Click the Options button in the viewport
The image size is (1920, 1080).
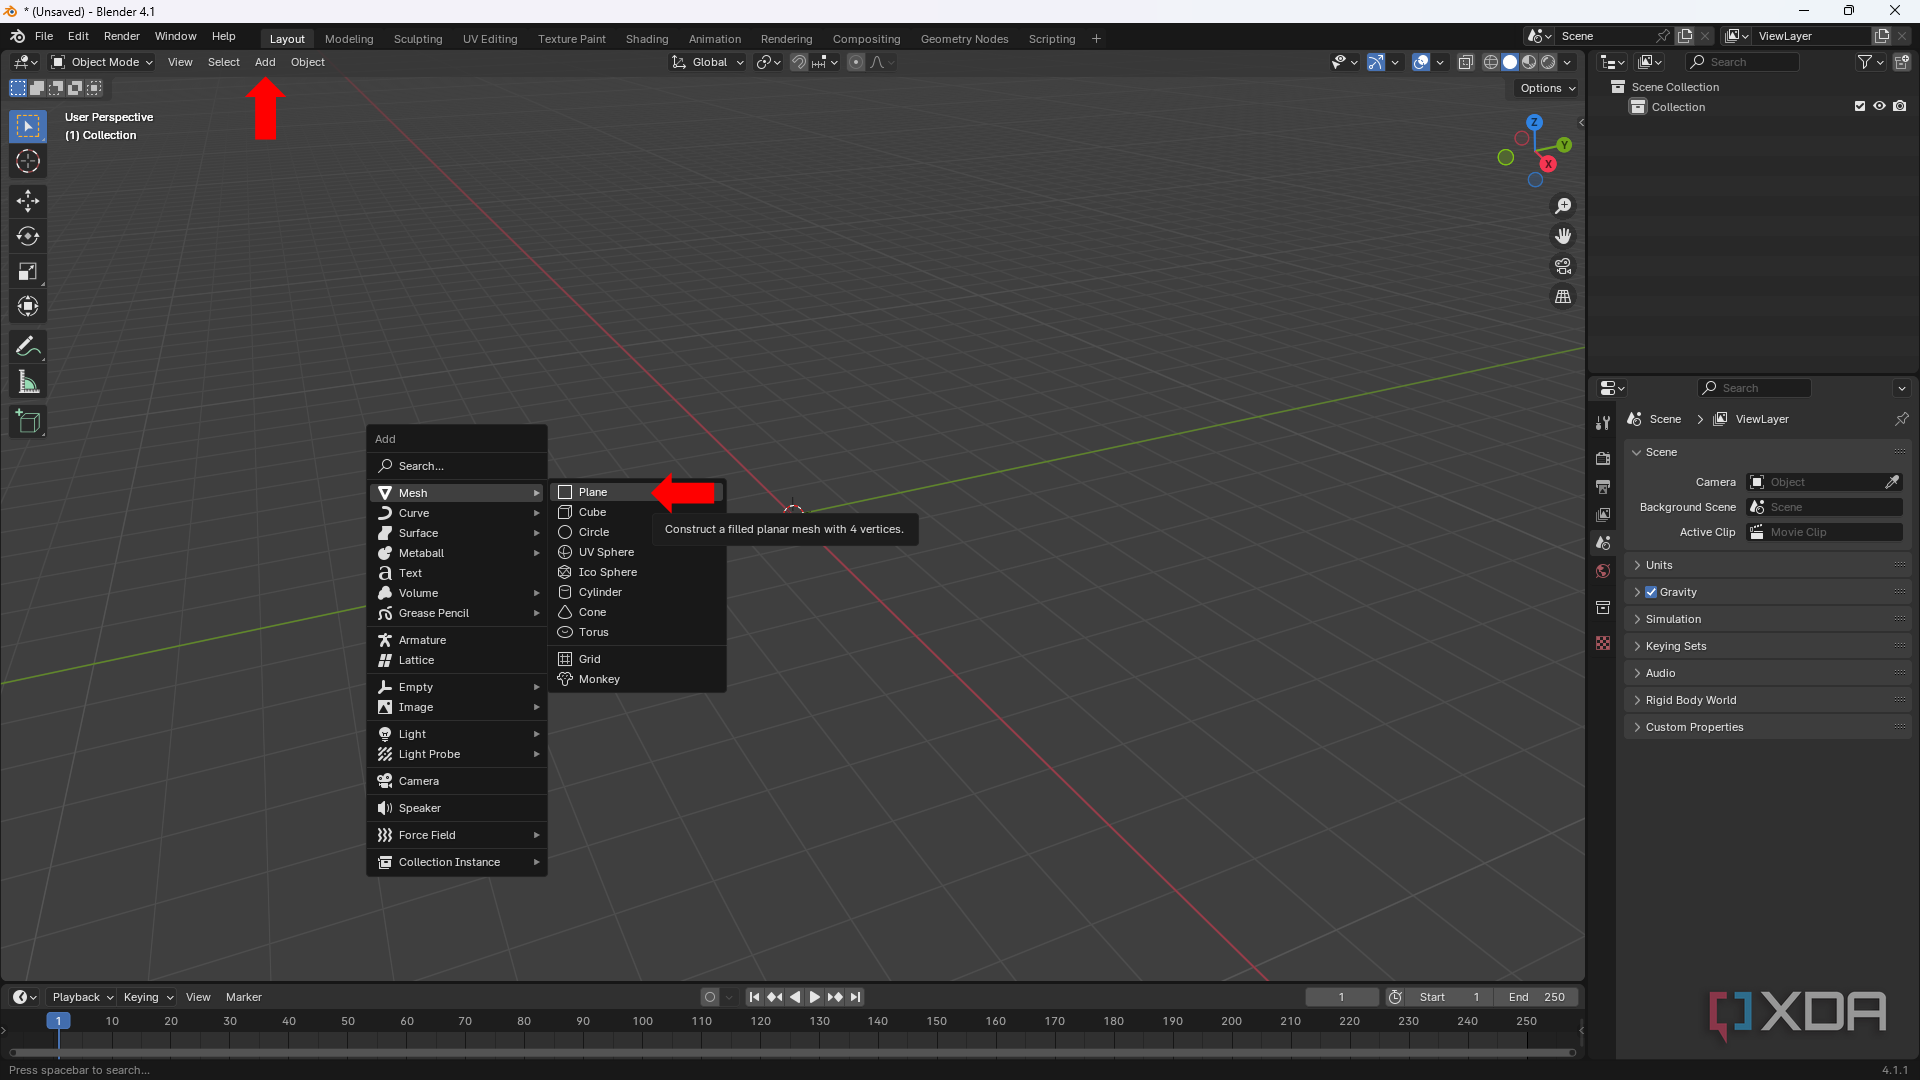point(1543,88)
